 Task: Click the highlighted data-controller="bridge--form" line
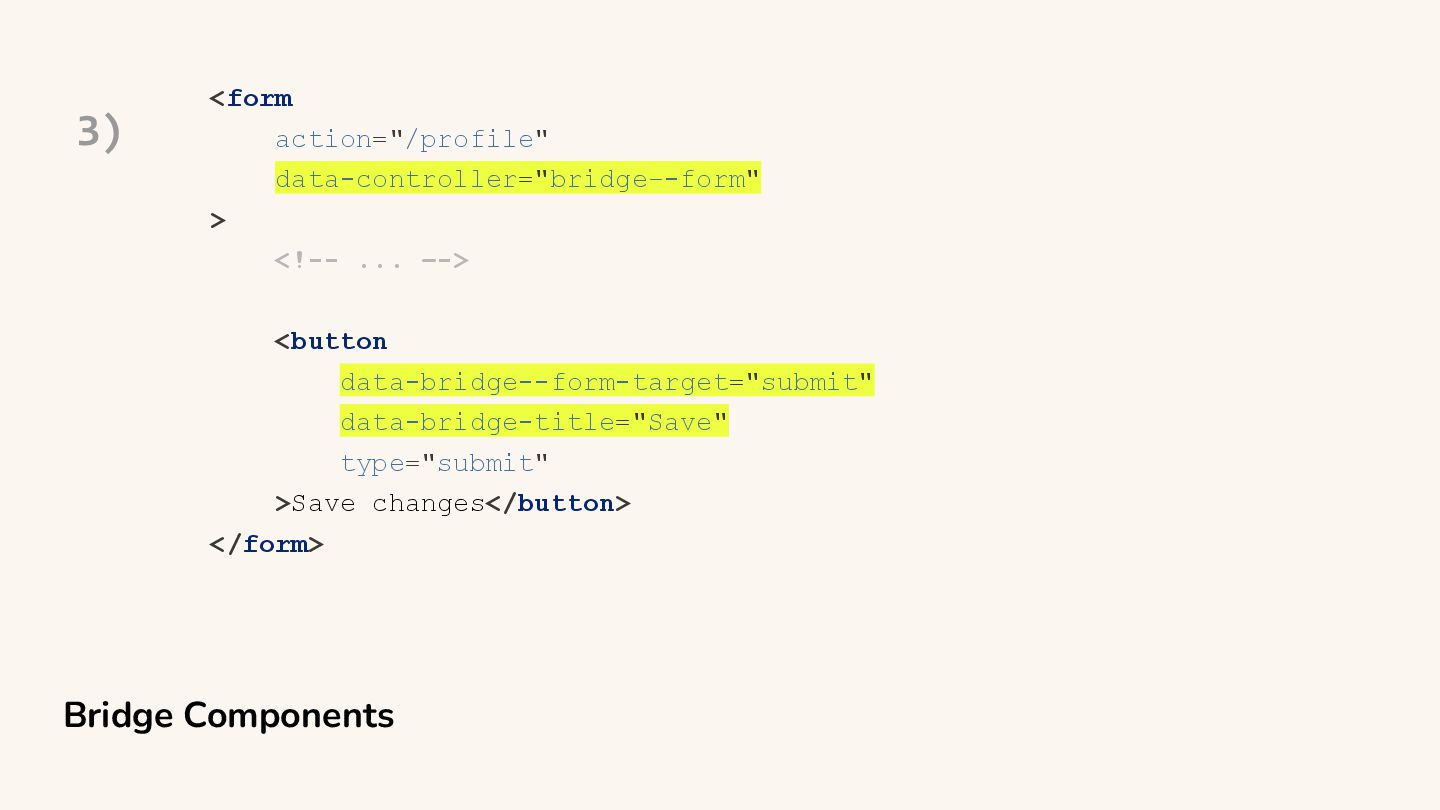(518, 178)
